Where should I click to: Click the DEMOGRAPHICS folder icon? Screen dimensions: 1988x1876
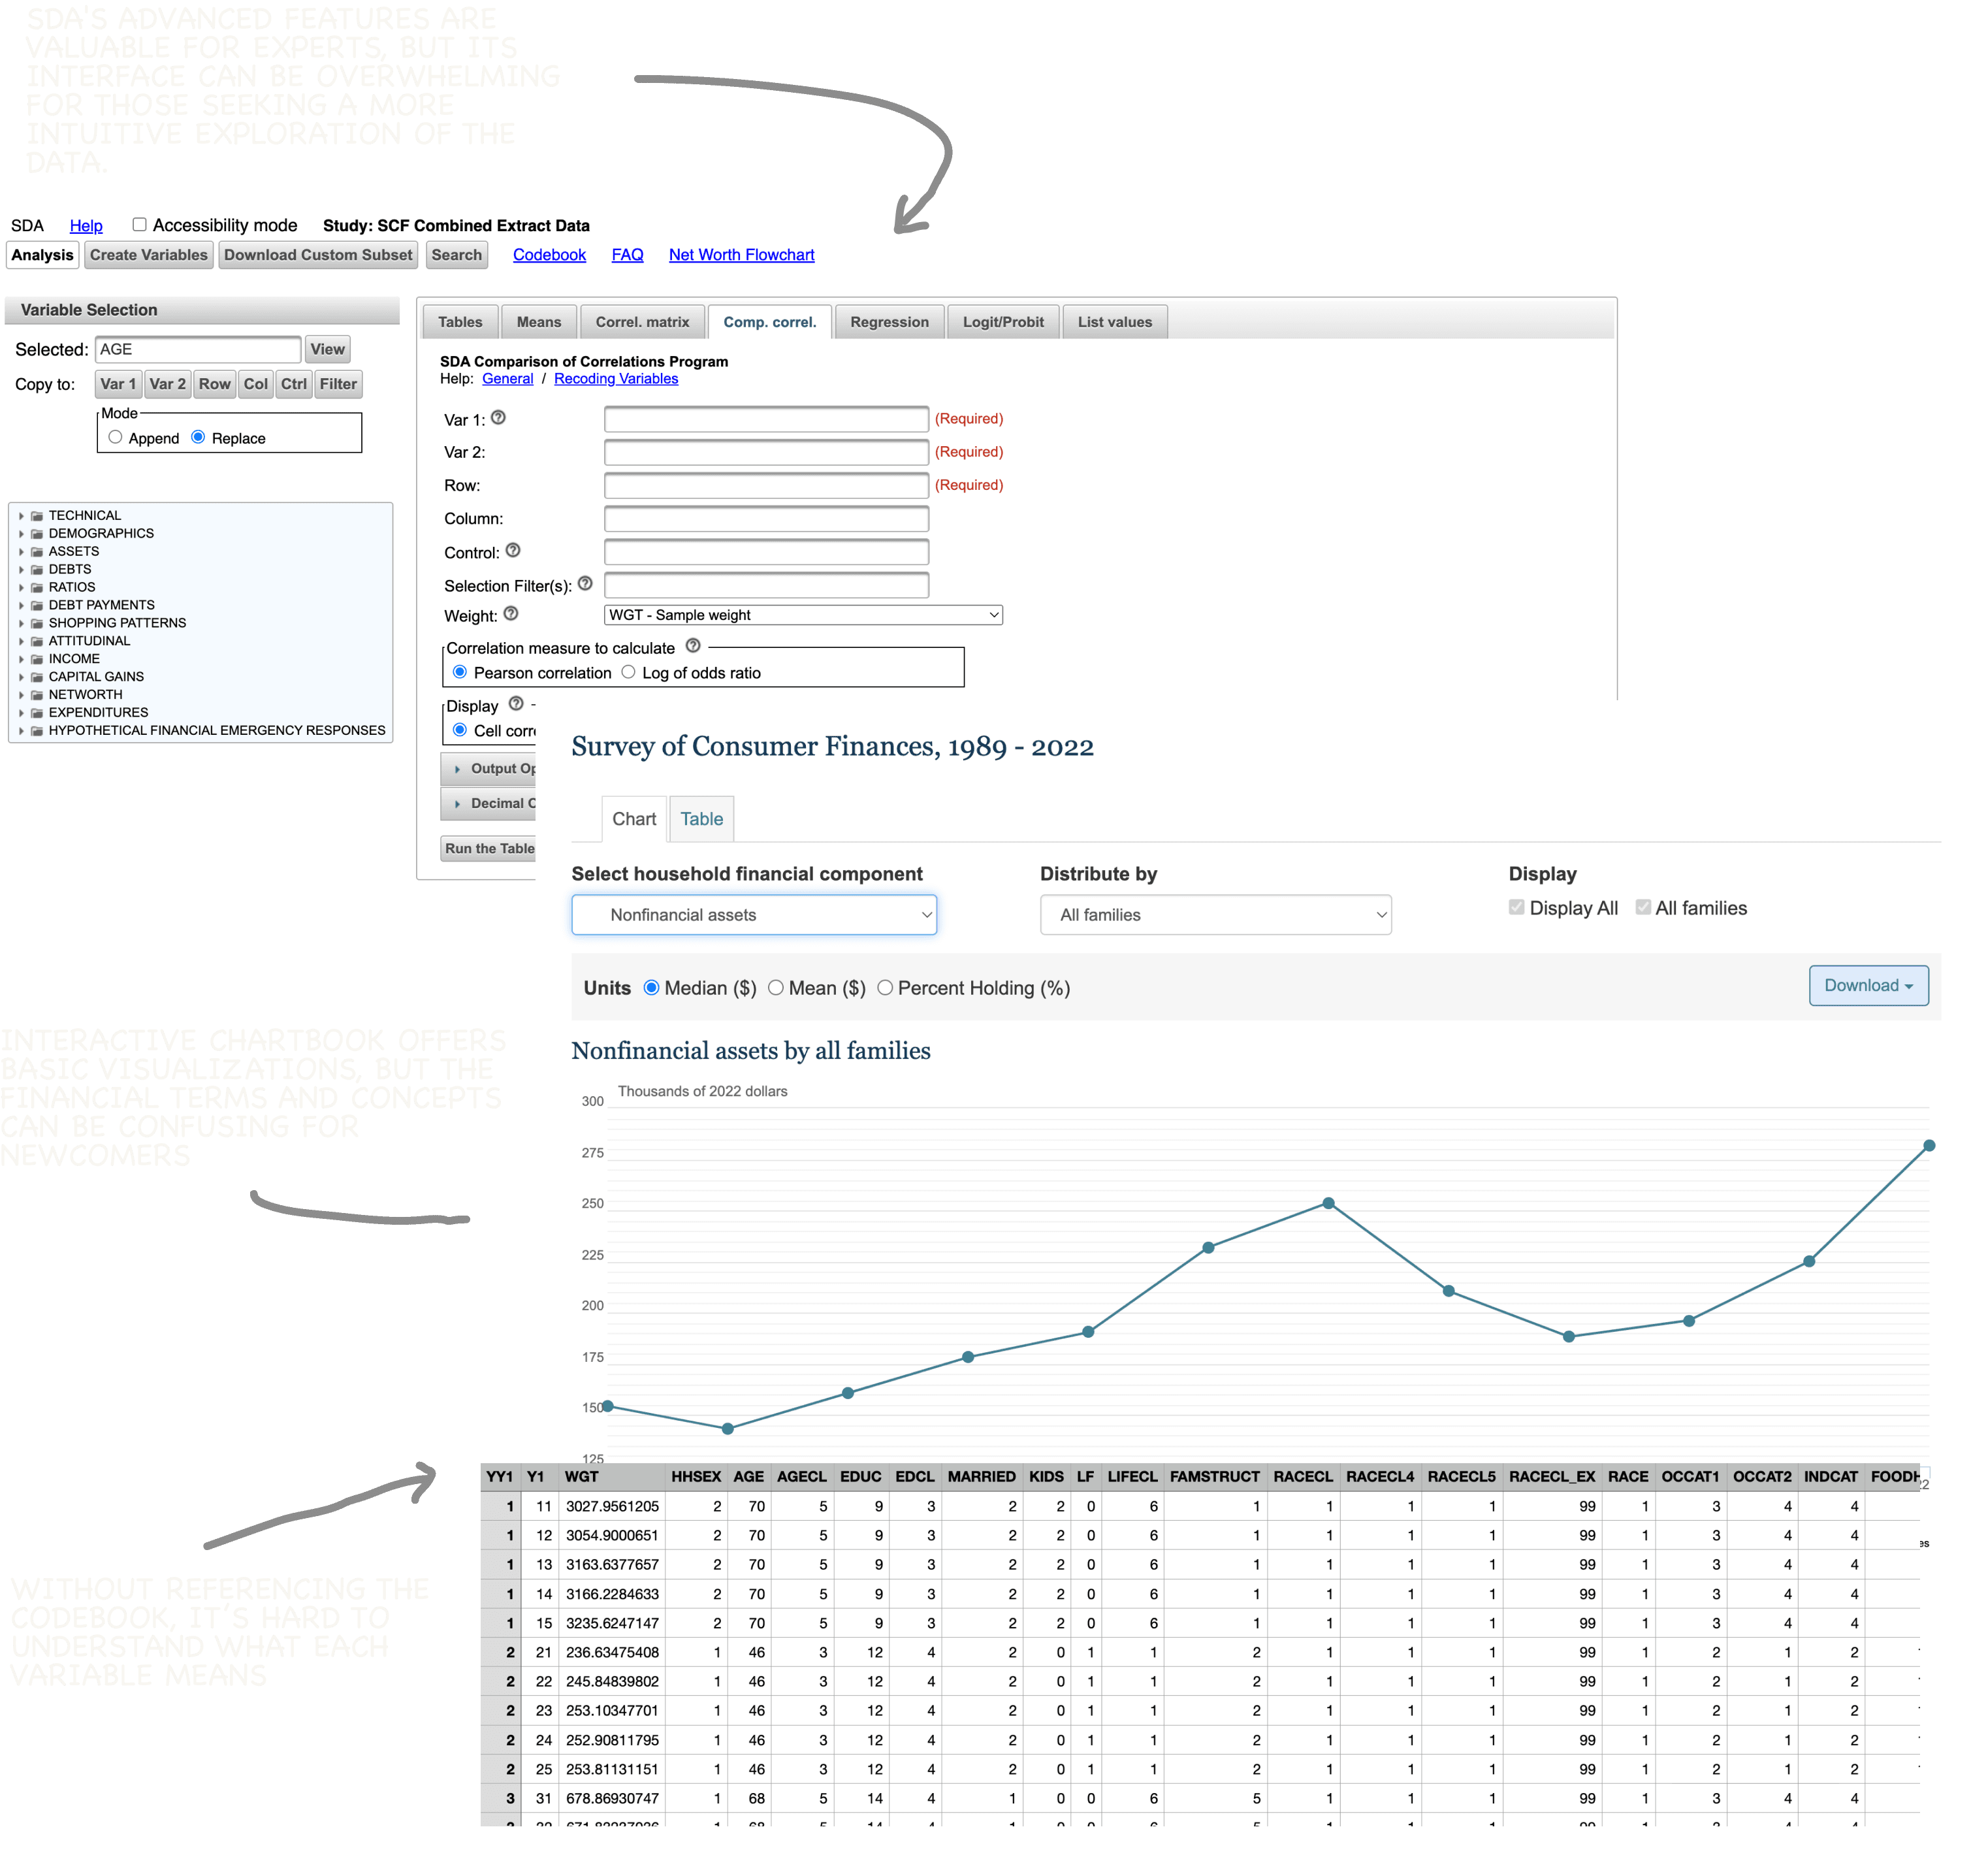coord(37,534)
